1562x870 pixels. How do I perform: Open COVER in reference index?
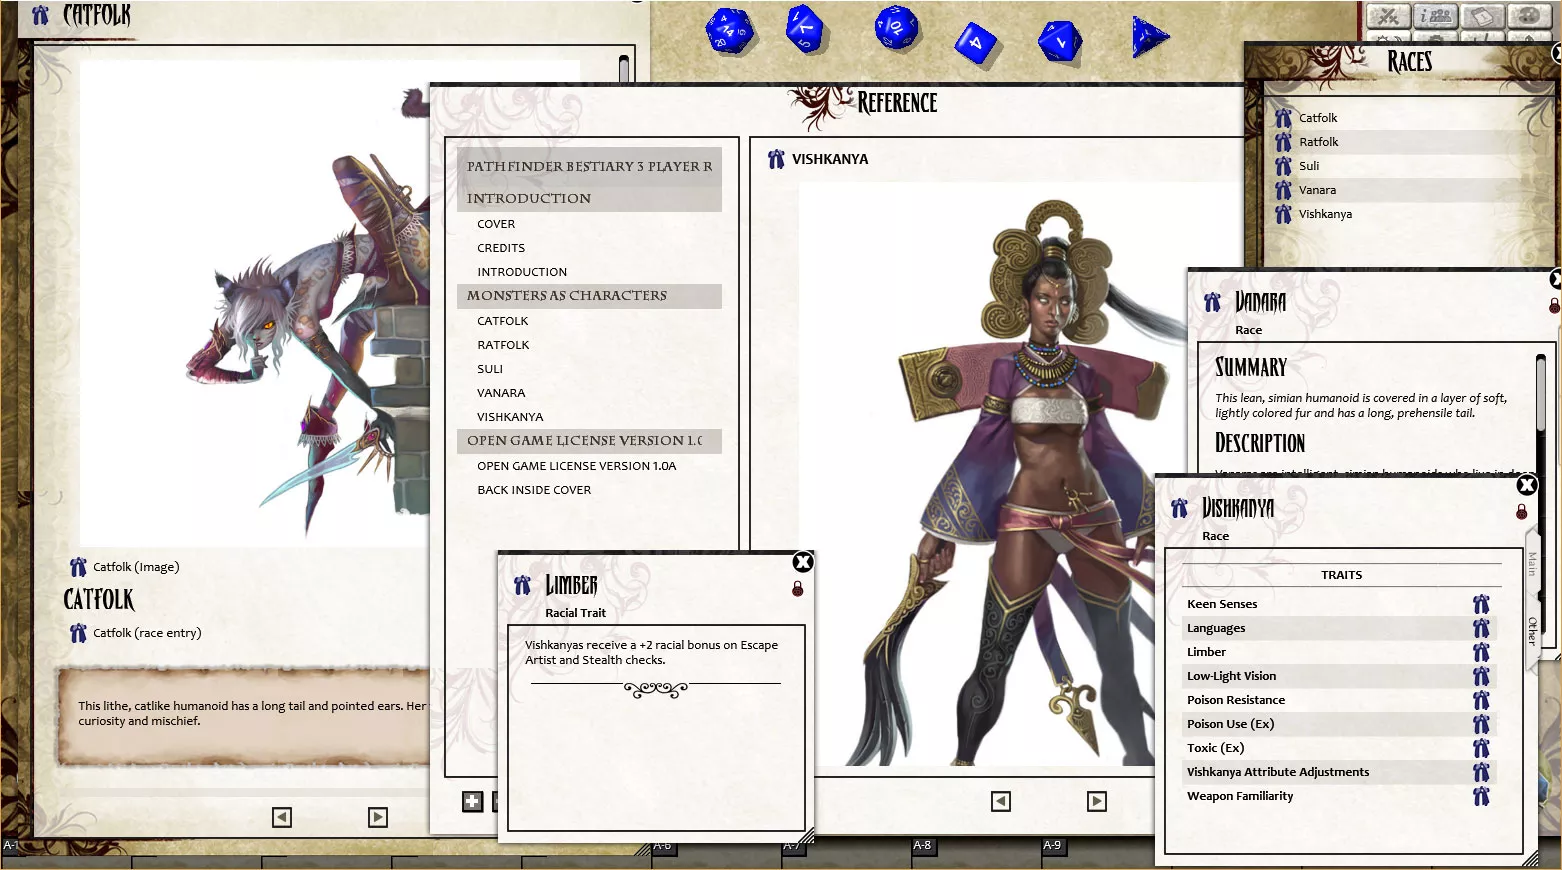496,224
